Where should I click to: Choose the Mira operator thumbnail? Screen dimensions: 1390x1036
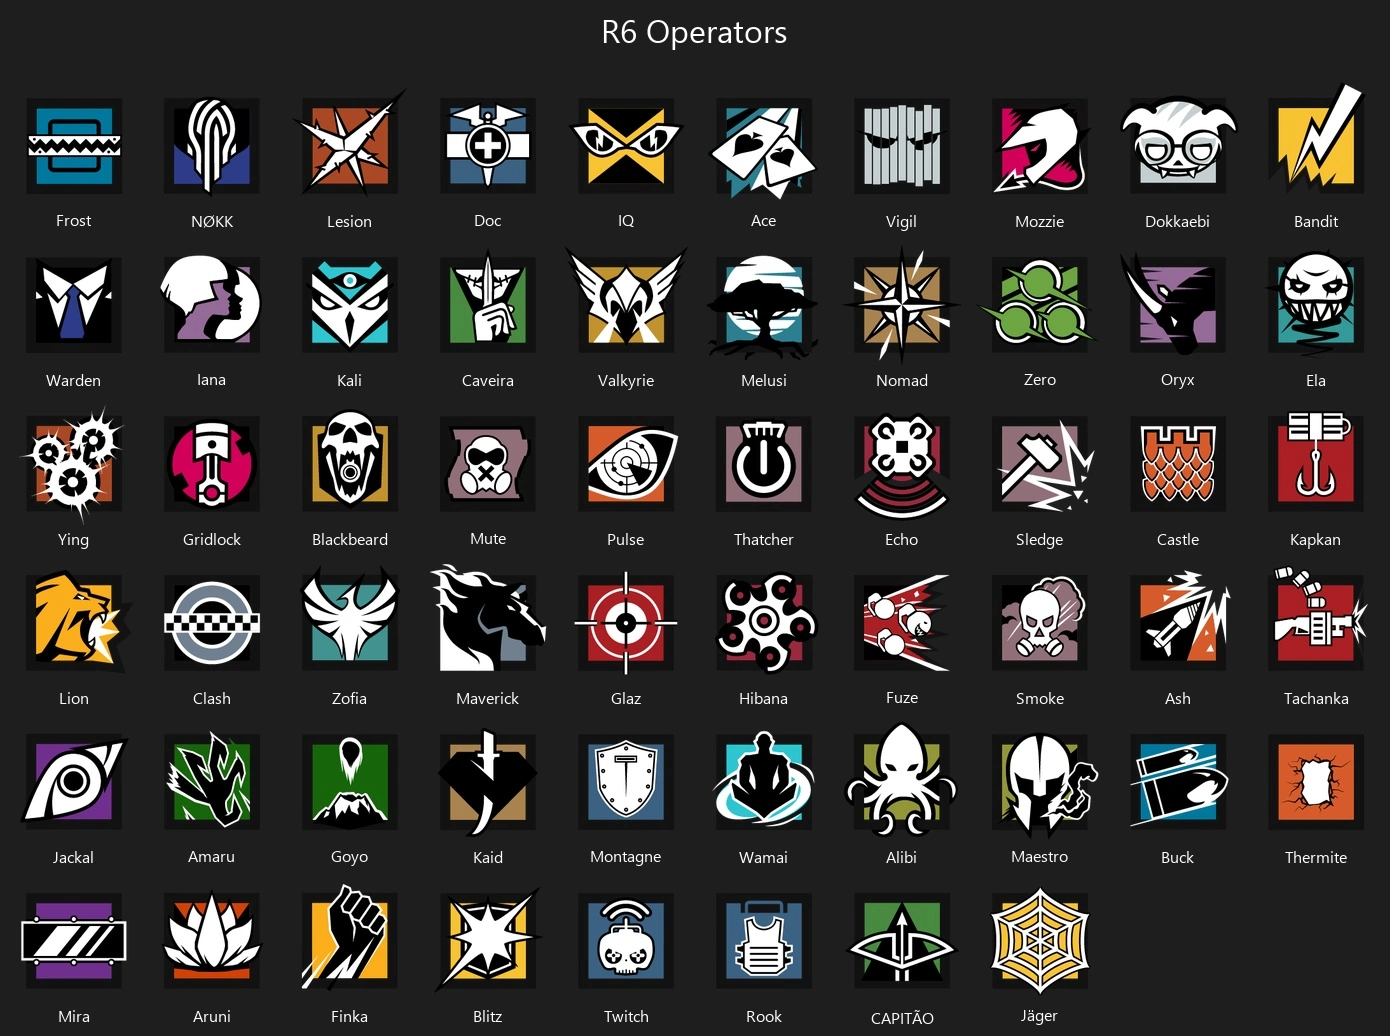pos(74,941)
